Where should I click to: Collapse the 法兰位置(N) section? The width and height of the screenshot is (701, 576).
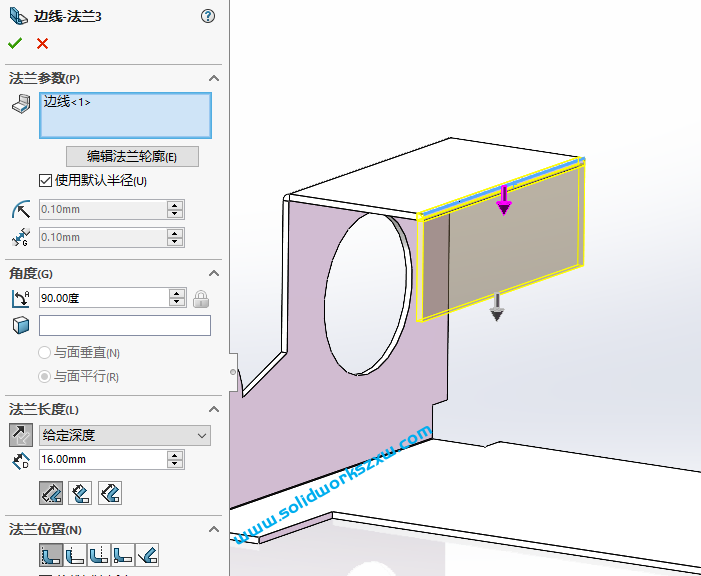(x=214, y=529)
